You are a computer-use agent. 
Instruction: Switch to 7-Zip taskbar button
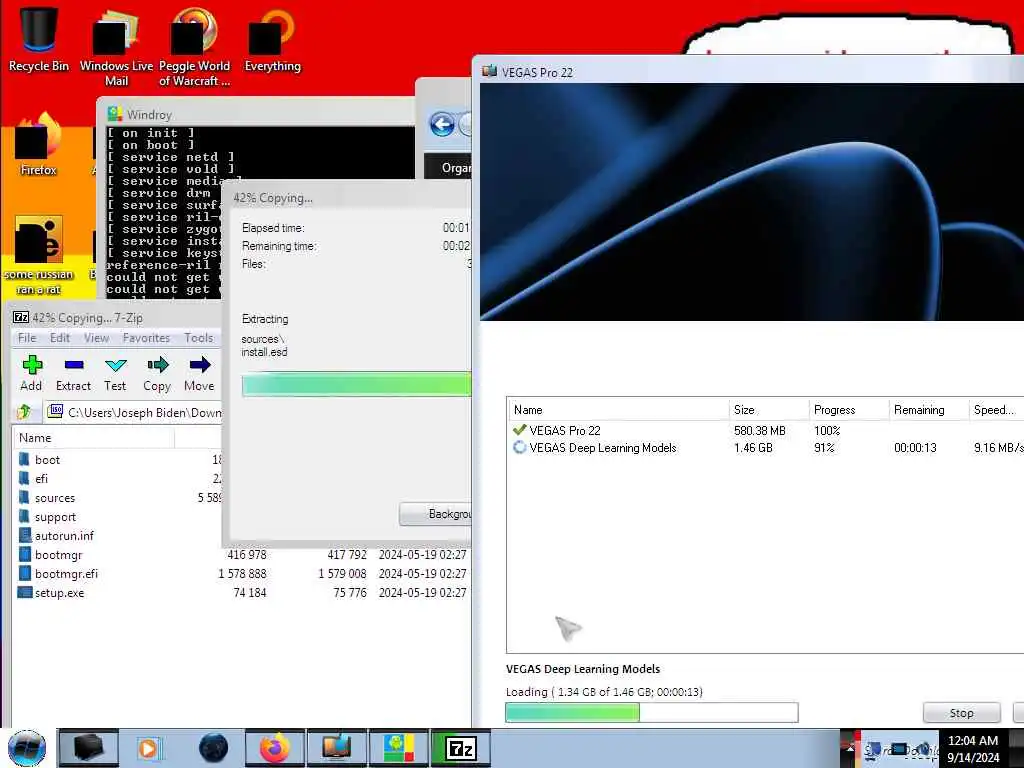point(460,748)
